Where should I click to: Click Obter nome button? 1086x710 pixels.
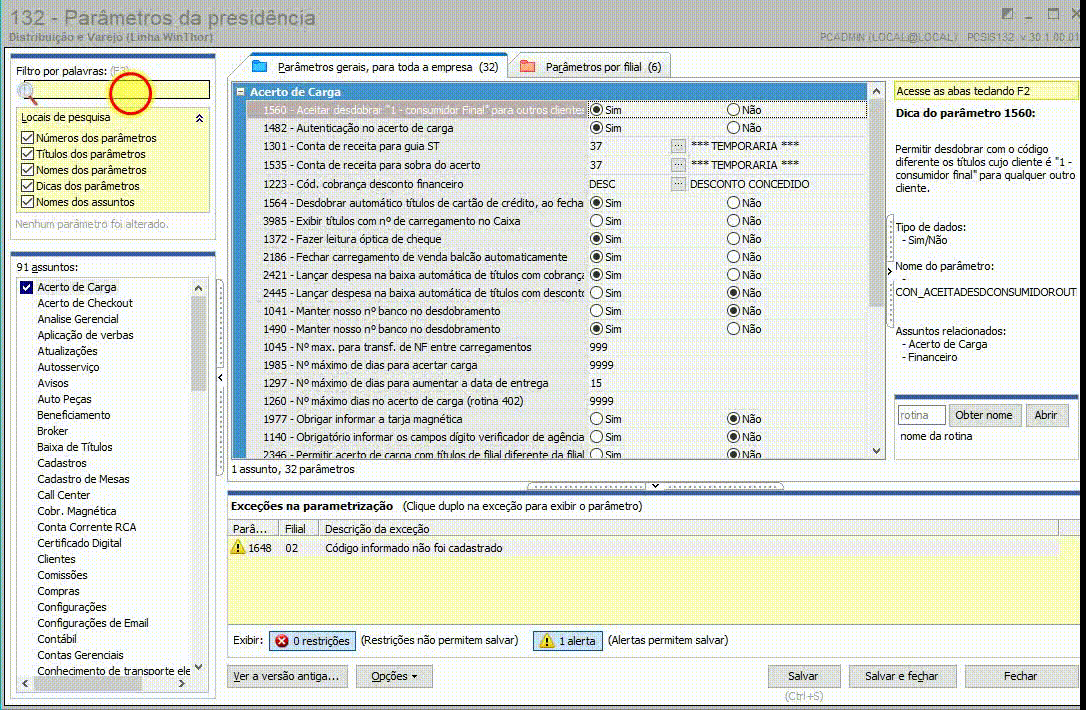pyautogui.click(x=984, y=415)
